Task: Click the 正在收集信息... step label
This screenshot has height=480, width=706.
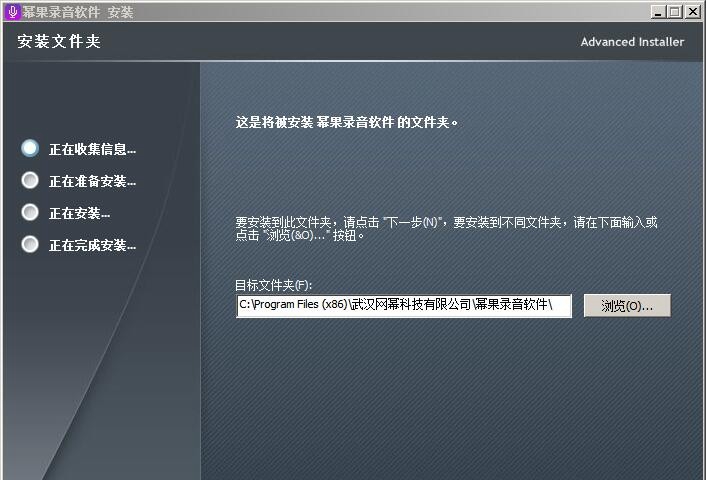Action: click(x=92, y=149)
